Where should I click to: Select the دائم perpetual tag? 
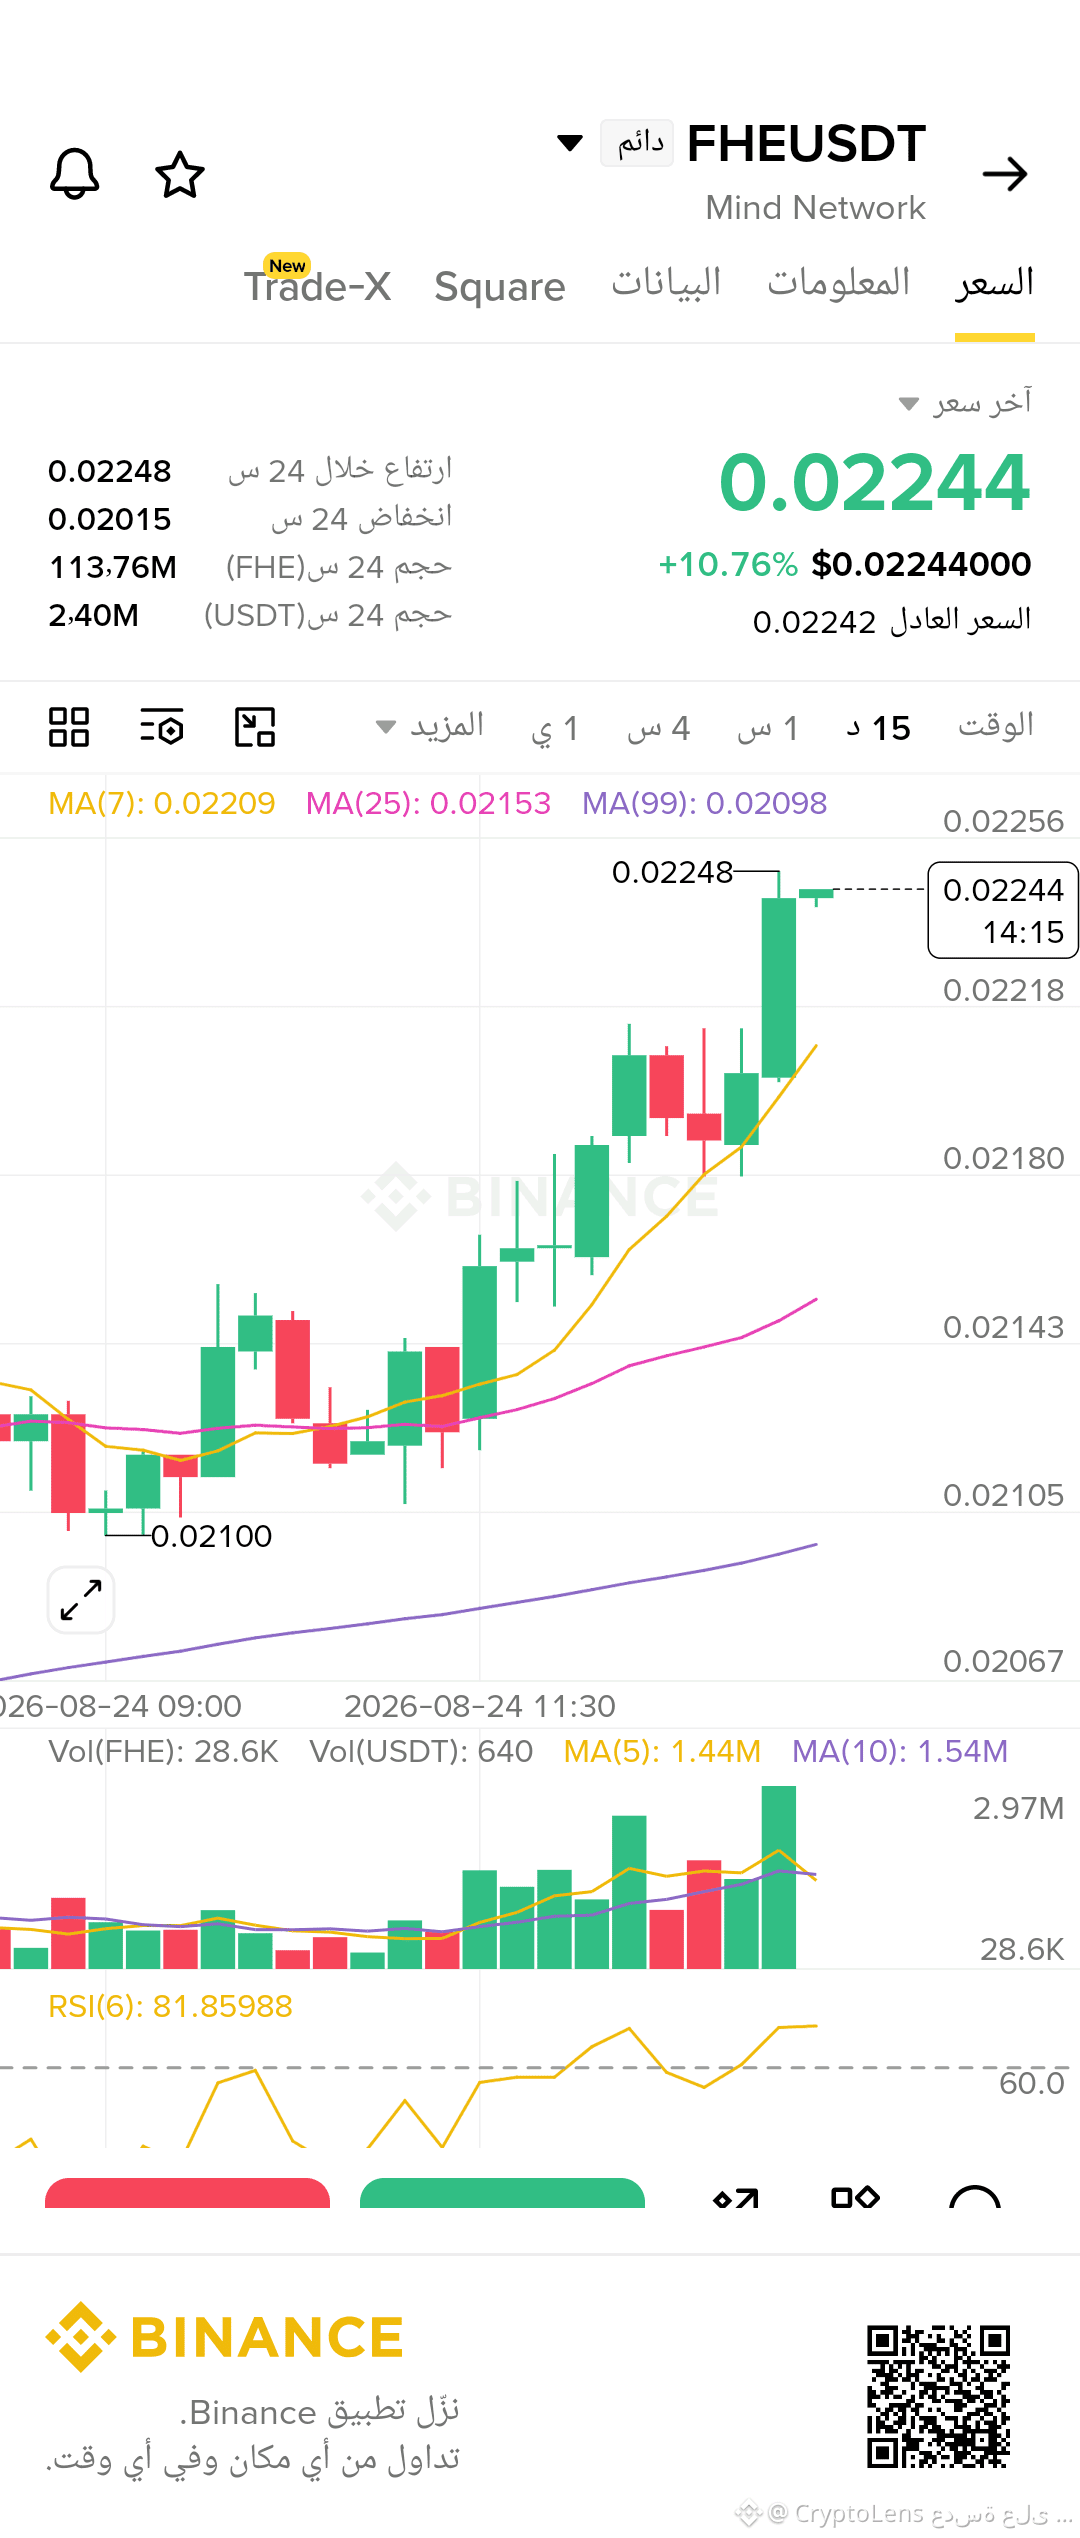click(637, 142)
